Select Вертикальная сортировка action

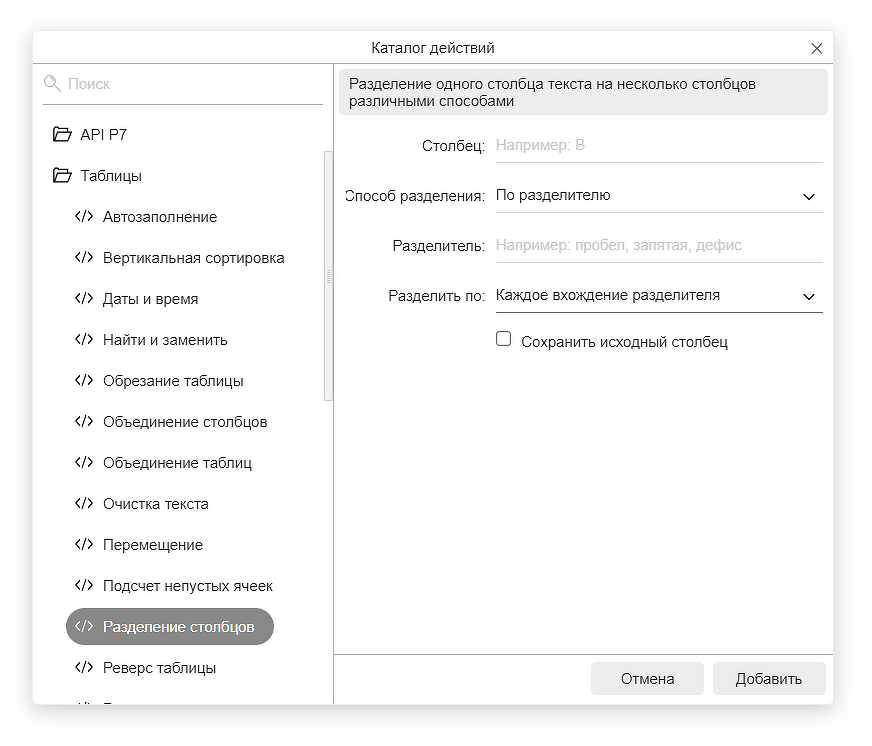[x=193, y=258]
